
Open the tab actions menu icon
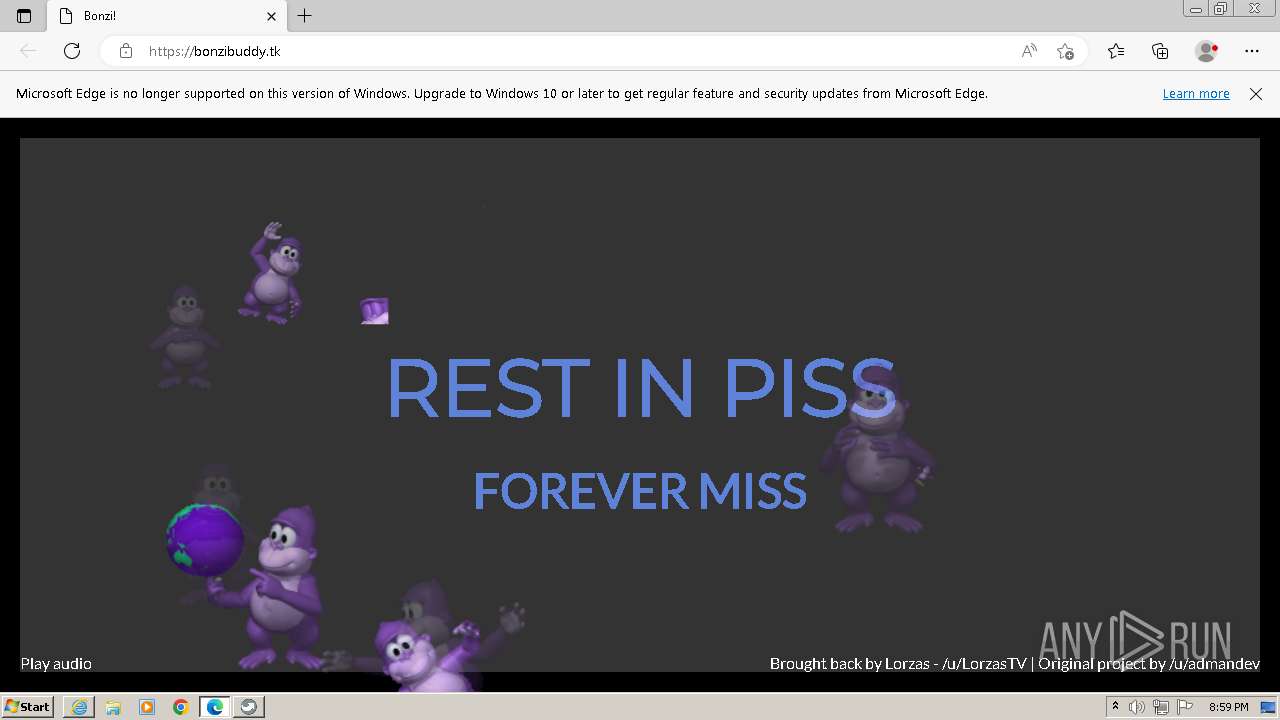coord(24,16)
